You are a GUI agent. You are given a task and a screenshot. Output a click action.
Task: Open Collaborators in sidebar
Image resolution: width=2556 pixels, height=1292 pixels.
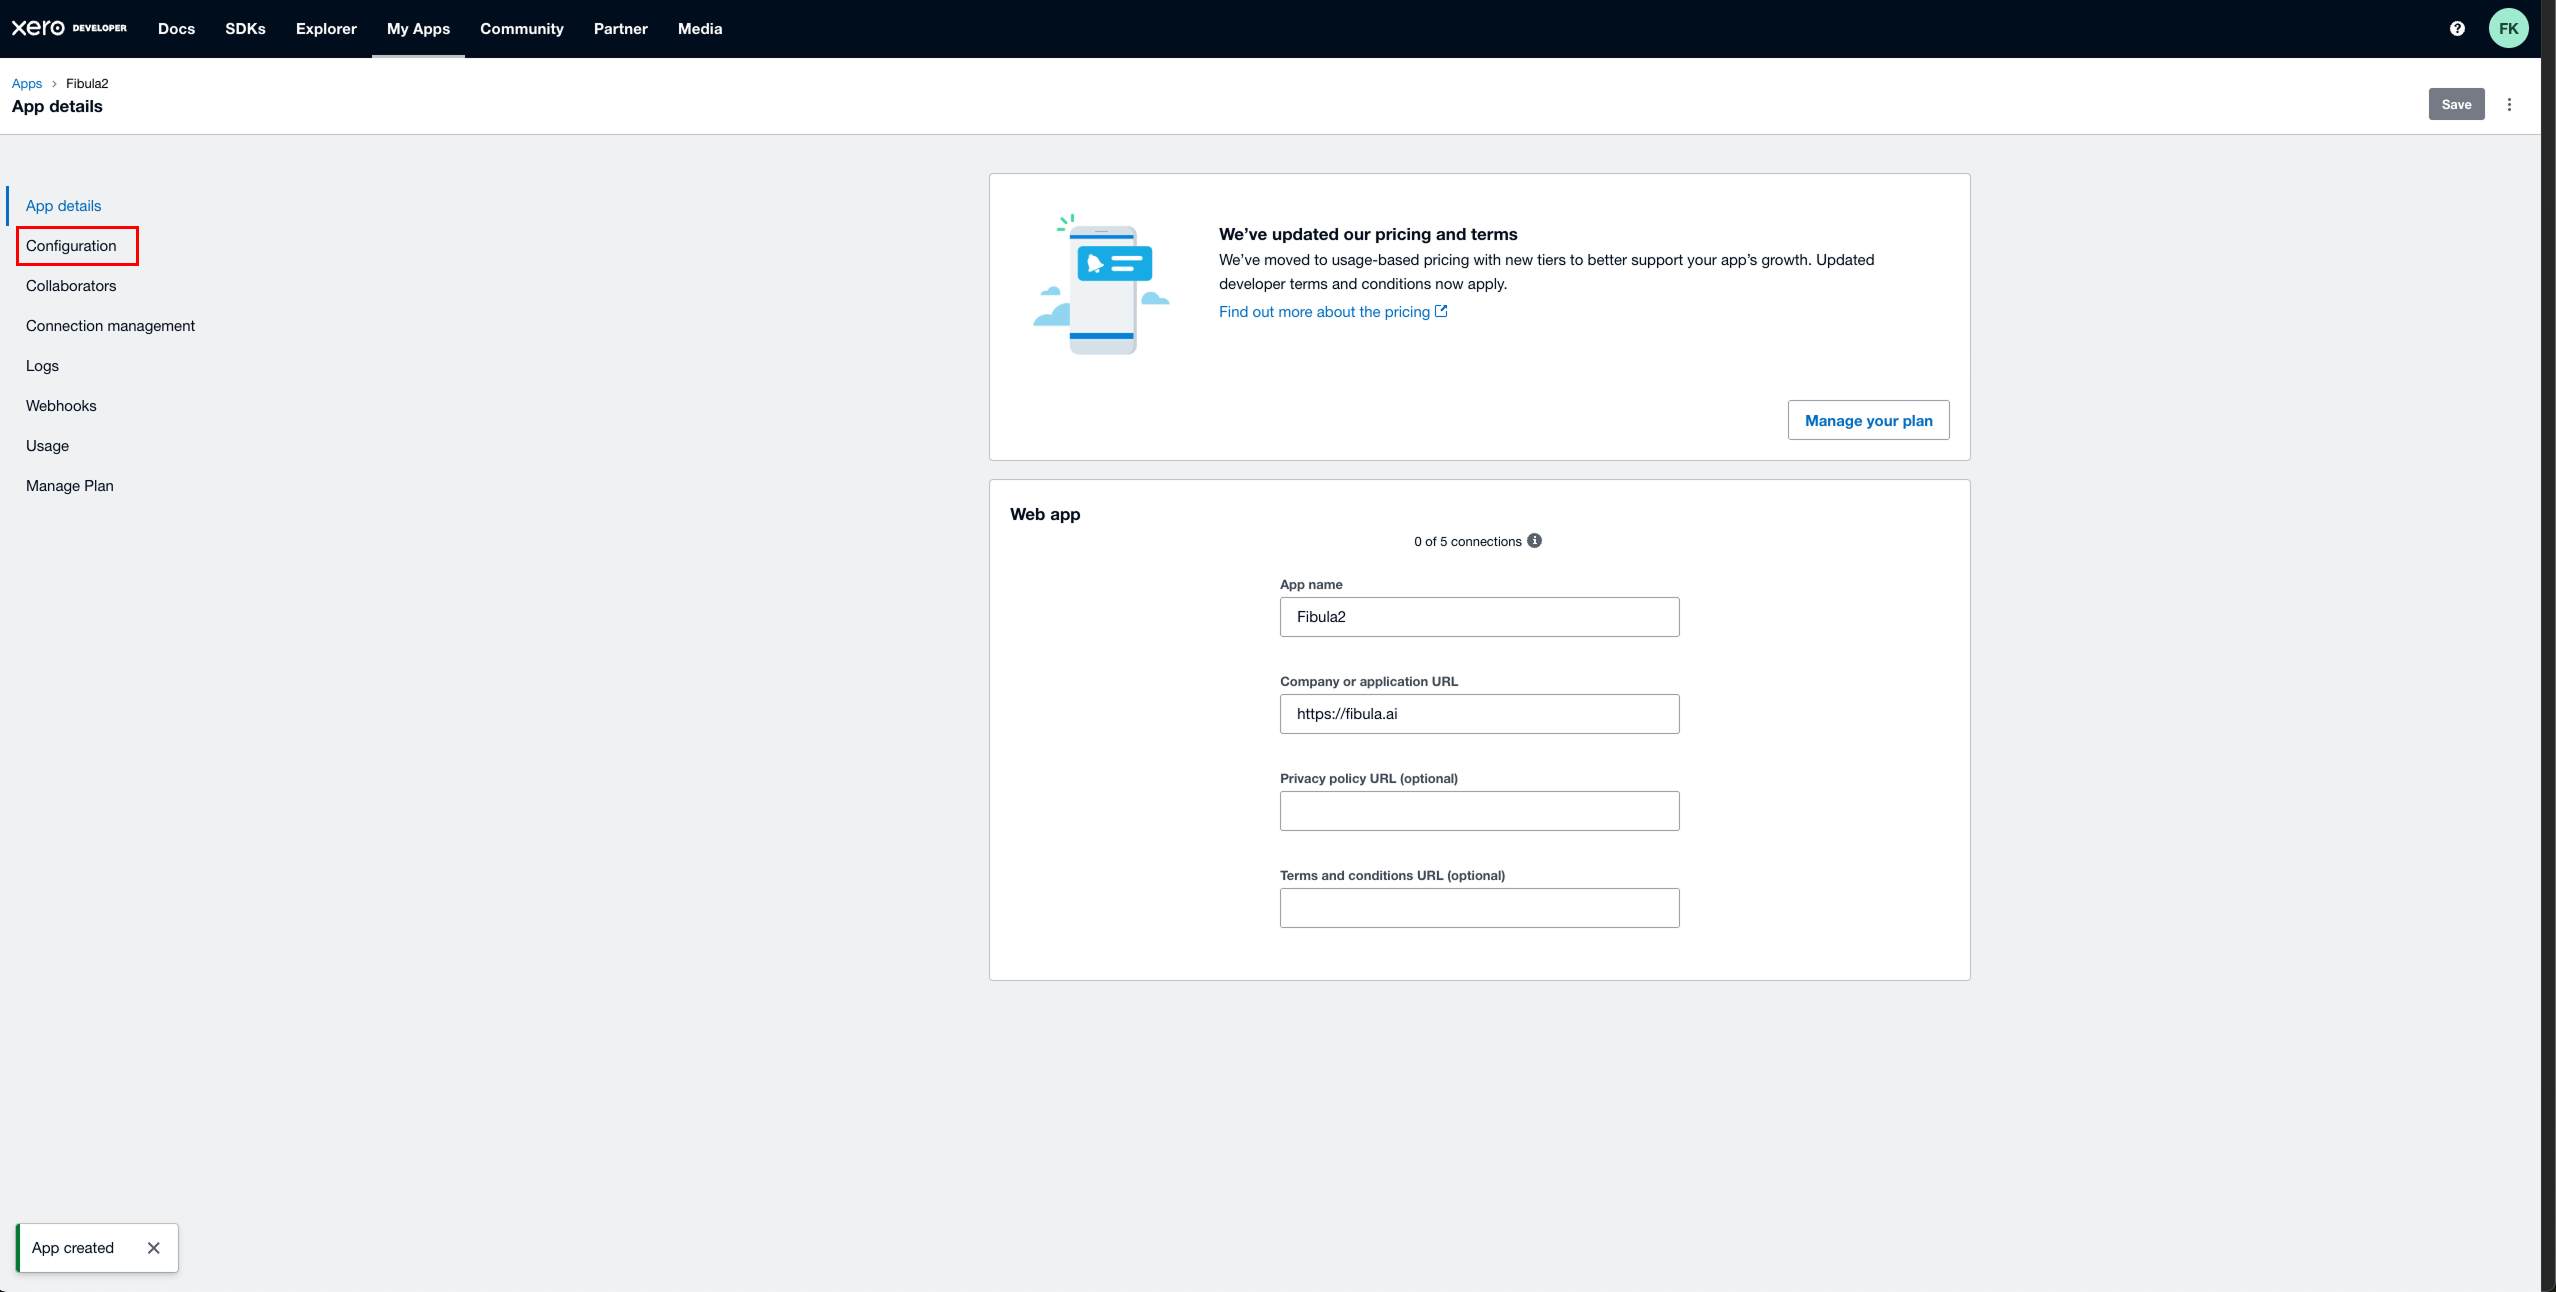point(71,286)
